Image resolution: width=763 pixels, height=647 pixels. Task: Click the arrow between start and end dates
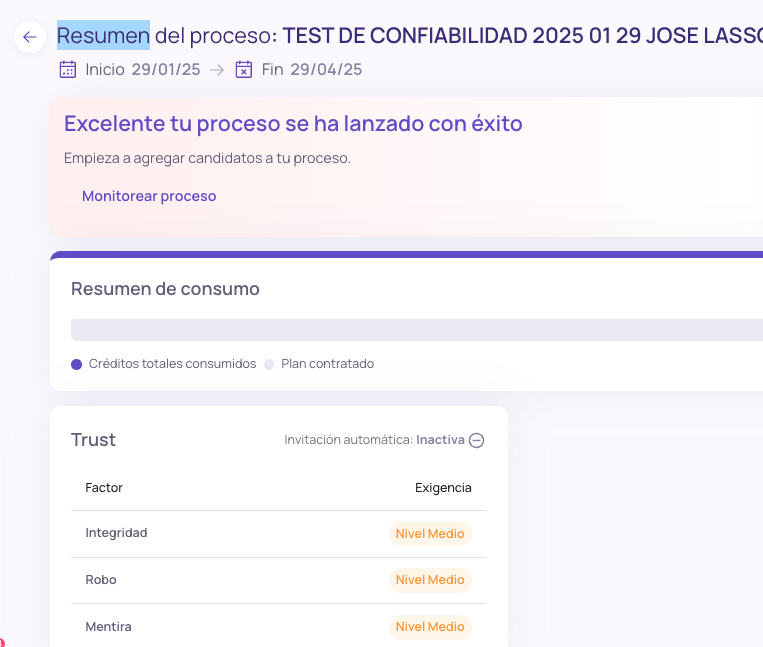click(217, 70)
